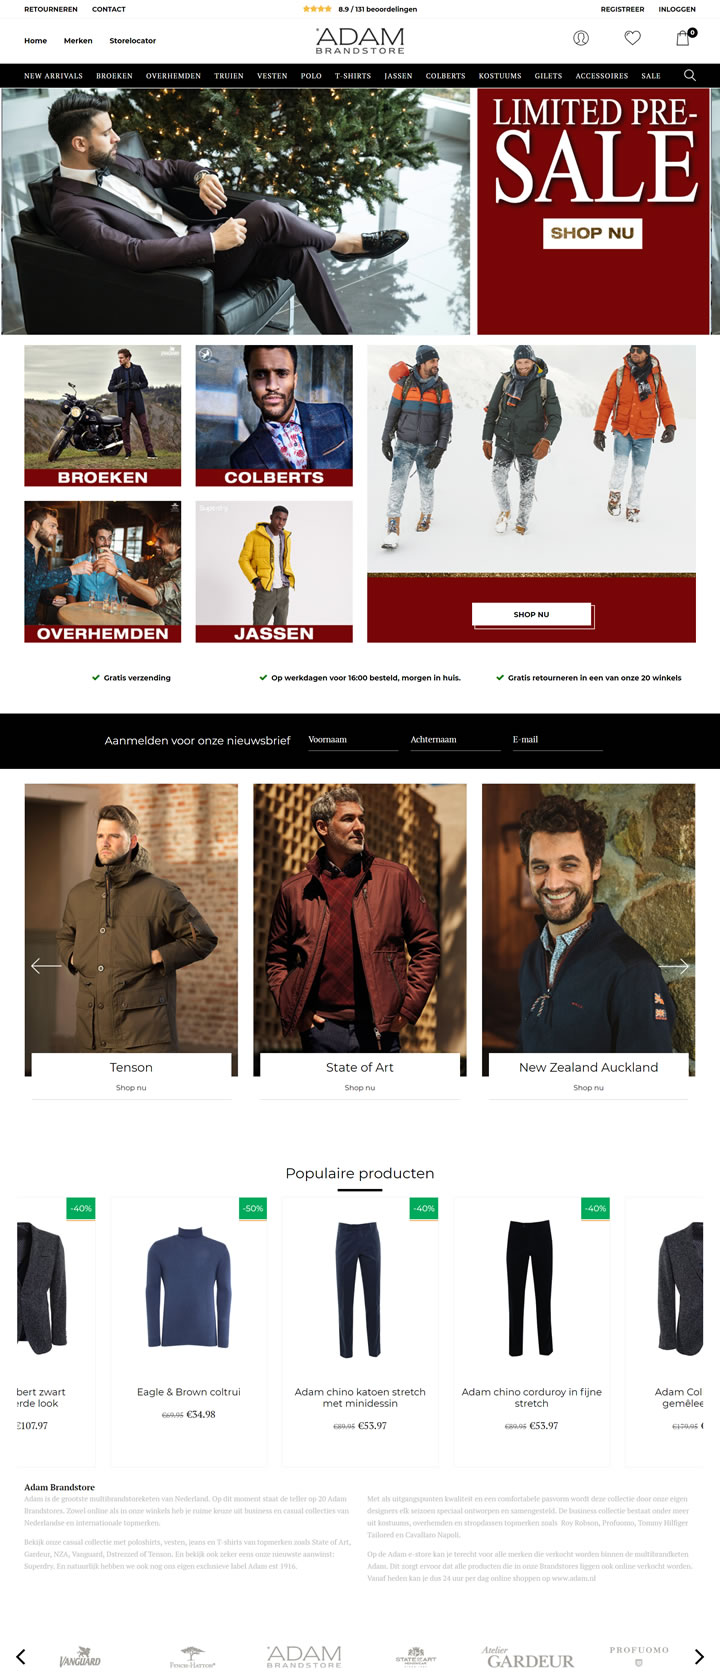Click the Inloggen link
This screenshot has height=1678, width=720.
click(x=677, y=9)
